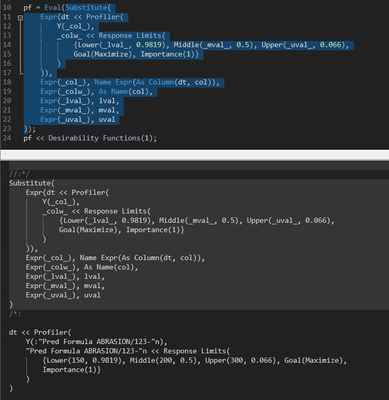Click 'lval' argument on editor line 20
The image size is (389, 400).
107,101
